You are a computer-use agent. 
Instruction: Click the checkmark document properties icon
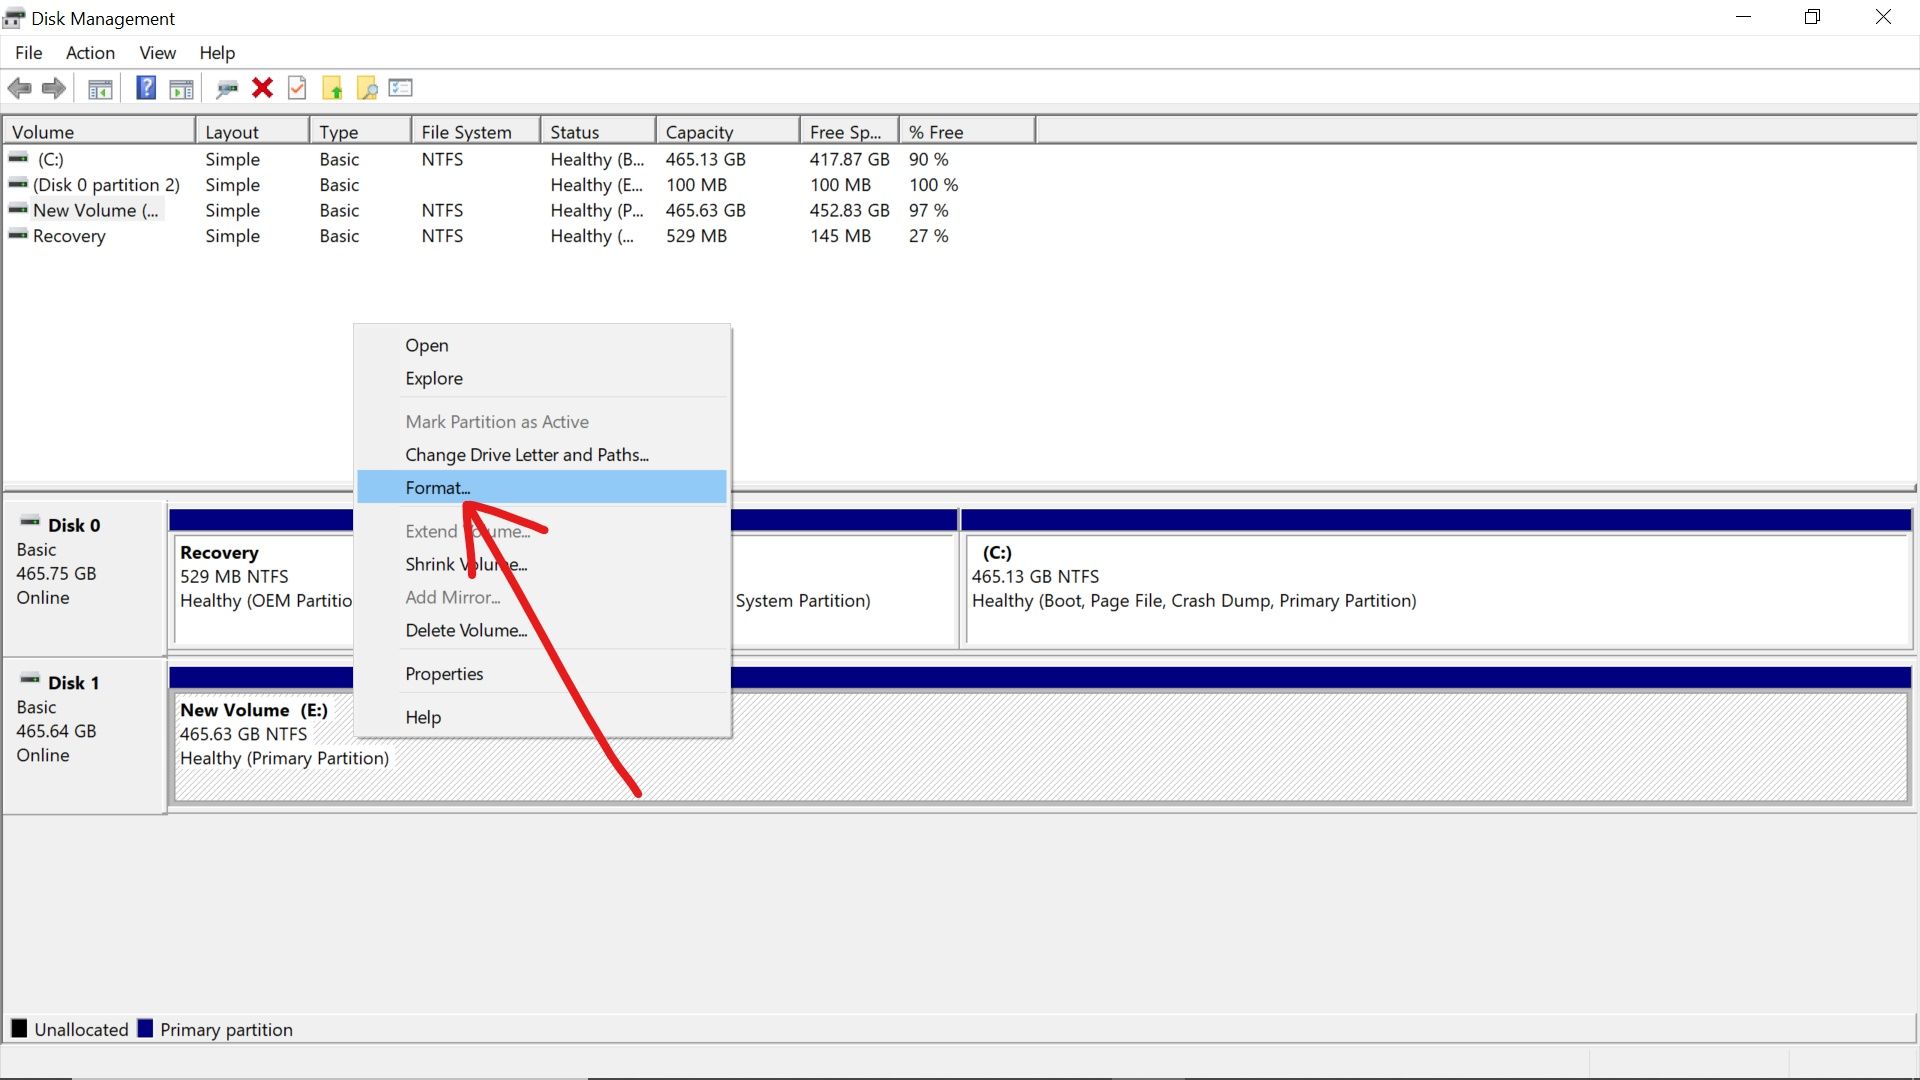pos(297,88)
